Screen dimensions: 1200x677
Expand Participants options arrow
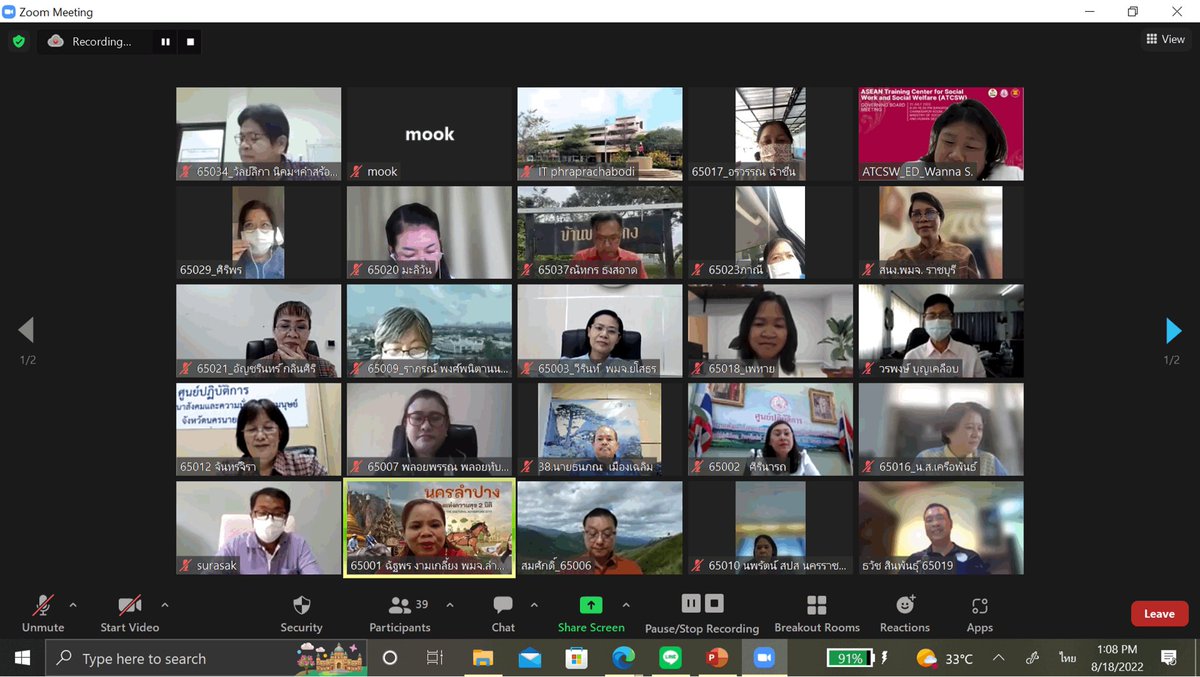(x=450, y=605)
